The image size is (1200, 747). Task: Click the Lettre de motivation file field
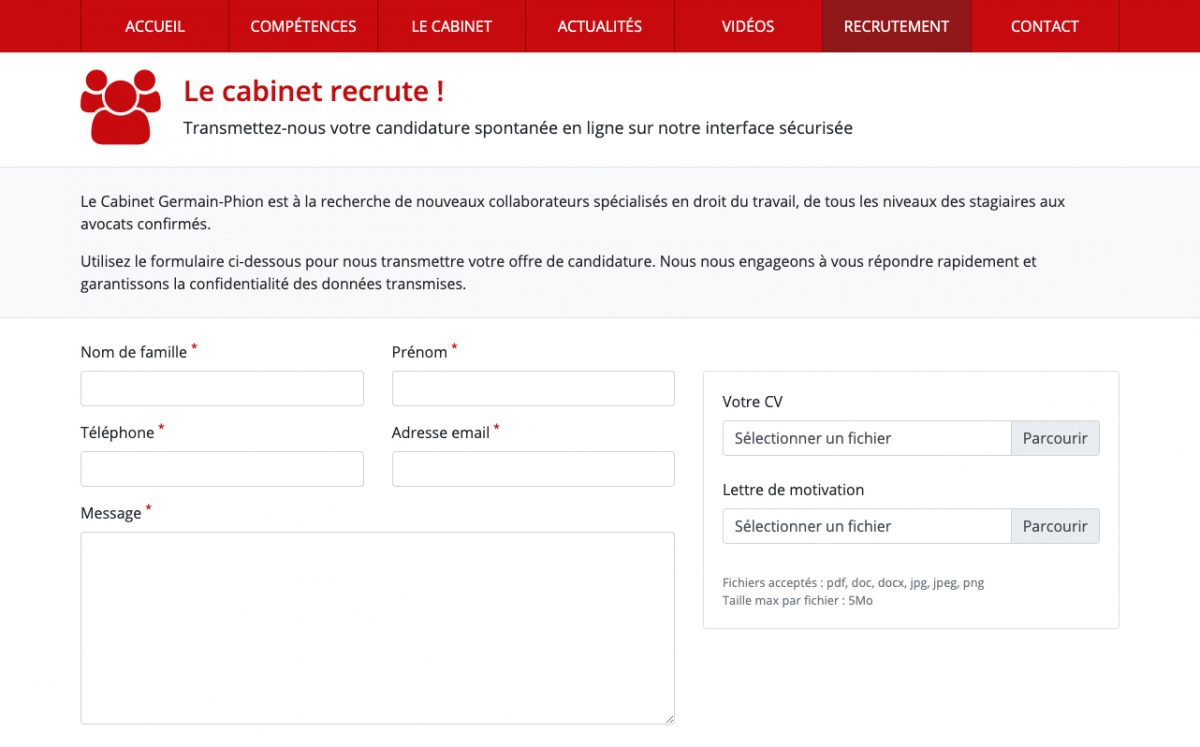866,526
